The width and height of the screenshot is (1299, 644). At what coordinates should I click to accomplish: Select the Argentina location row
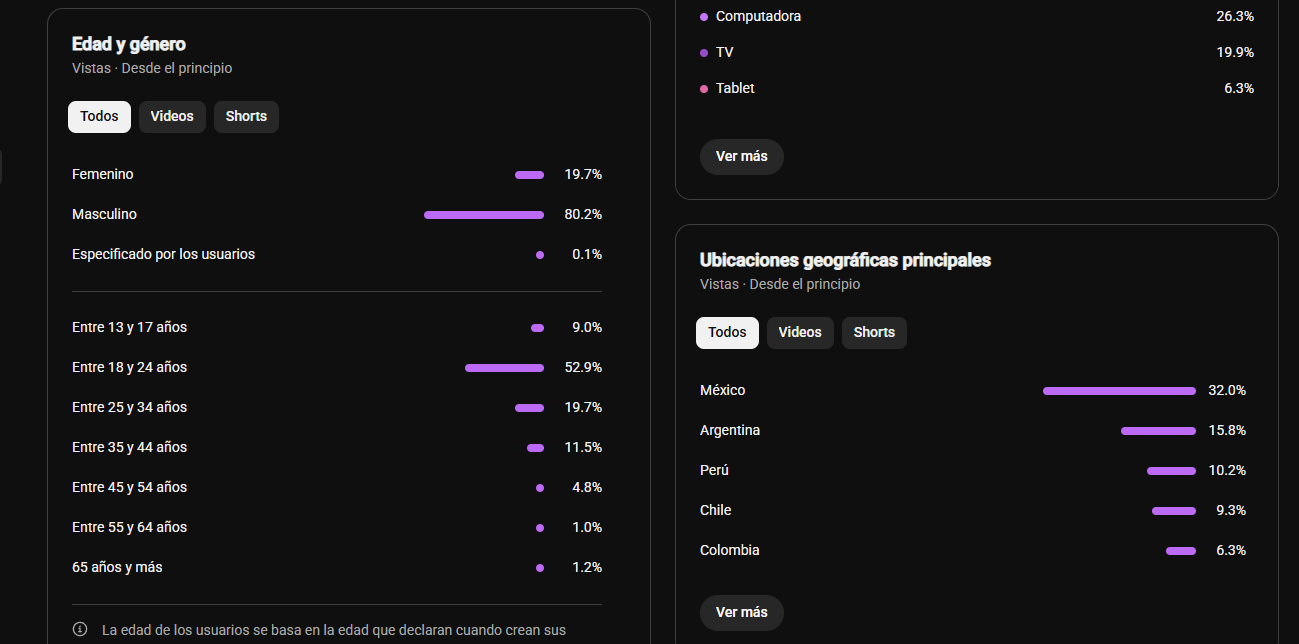(x=973, y=430)
